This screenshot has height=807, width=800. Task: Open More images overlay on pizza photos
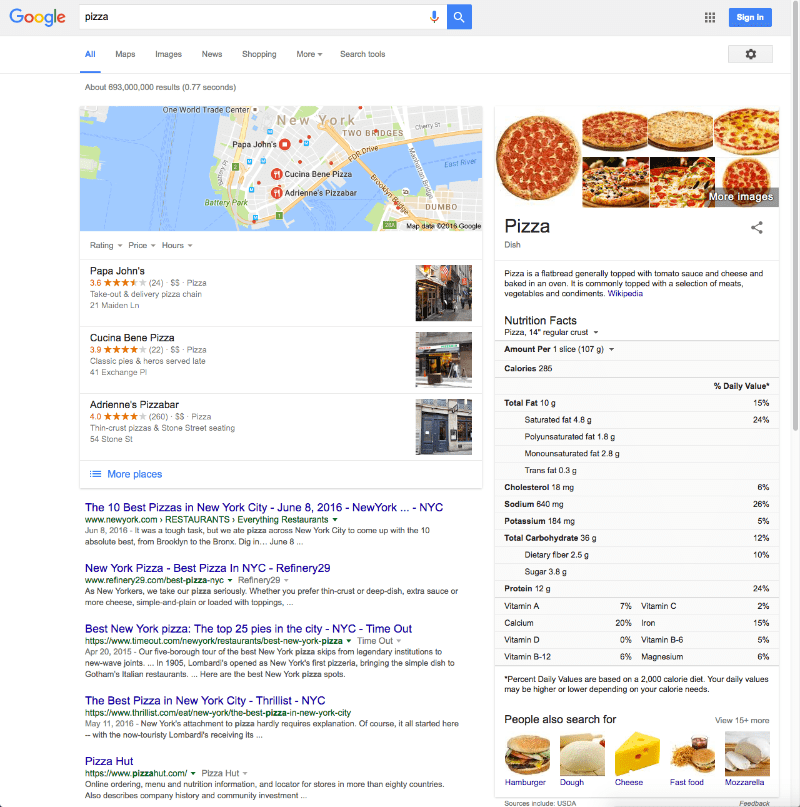click(741, 197)
